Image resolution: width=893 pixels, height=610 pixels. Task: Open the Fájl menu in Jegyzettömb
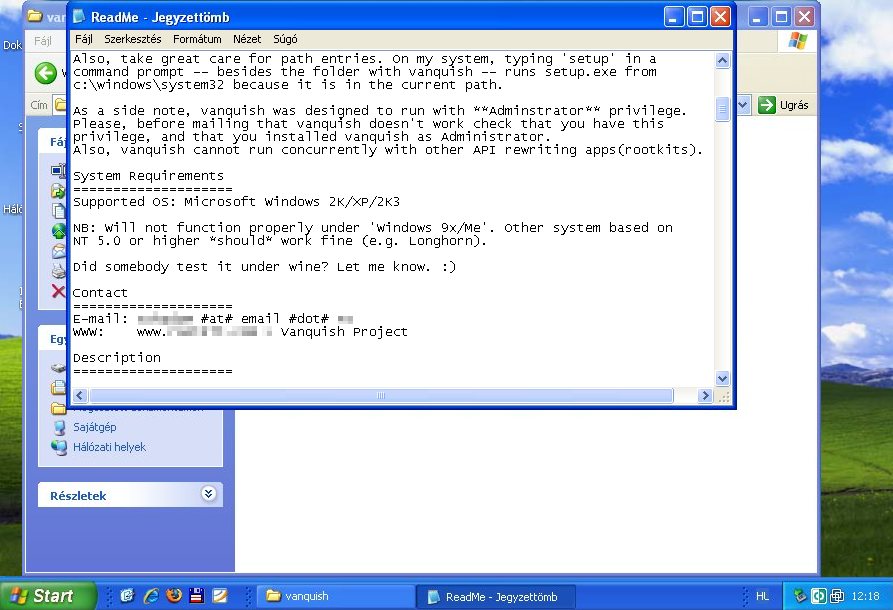tap(83, 39)
